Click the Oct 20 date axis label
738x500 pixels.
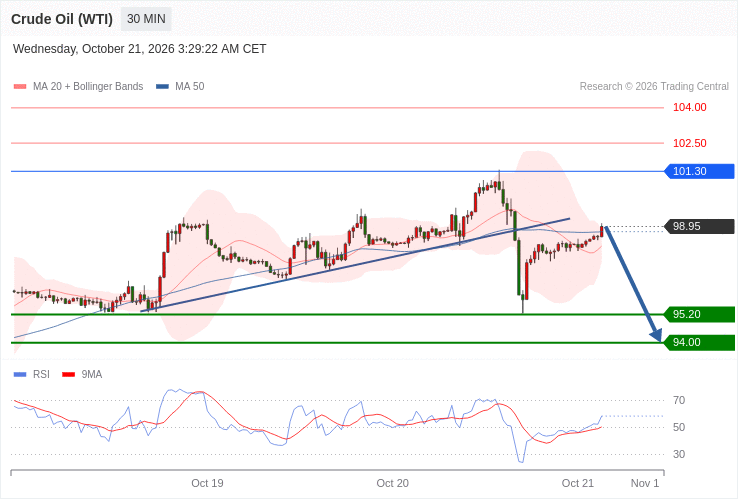click(x=393, y=484)
